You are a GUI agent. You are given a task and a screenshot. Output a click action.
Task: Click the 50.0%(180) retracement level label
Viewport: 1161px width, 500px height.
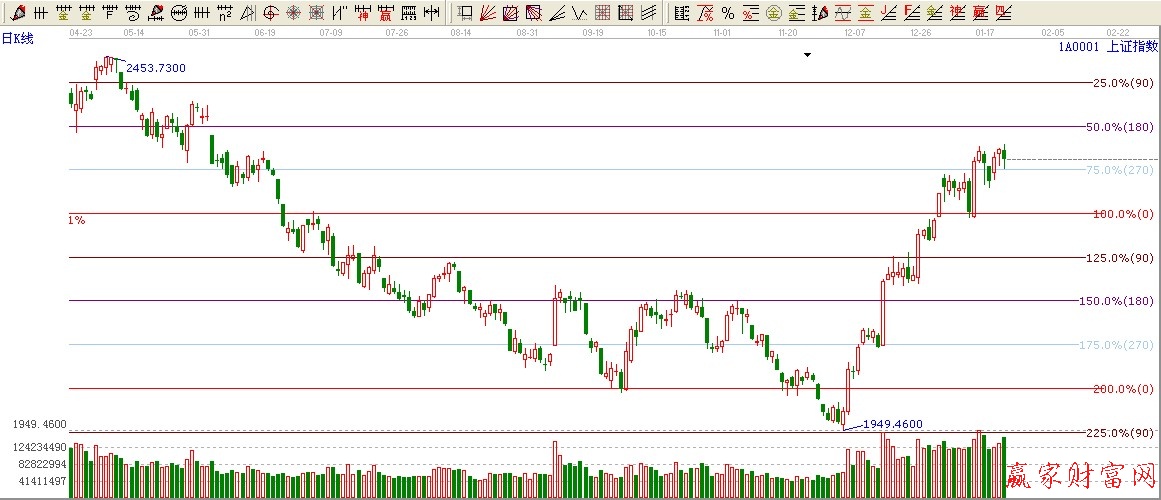coord(1119,127)
